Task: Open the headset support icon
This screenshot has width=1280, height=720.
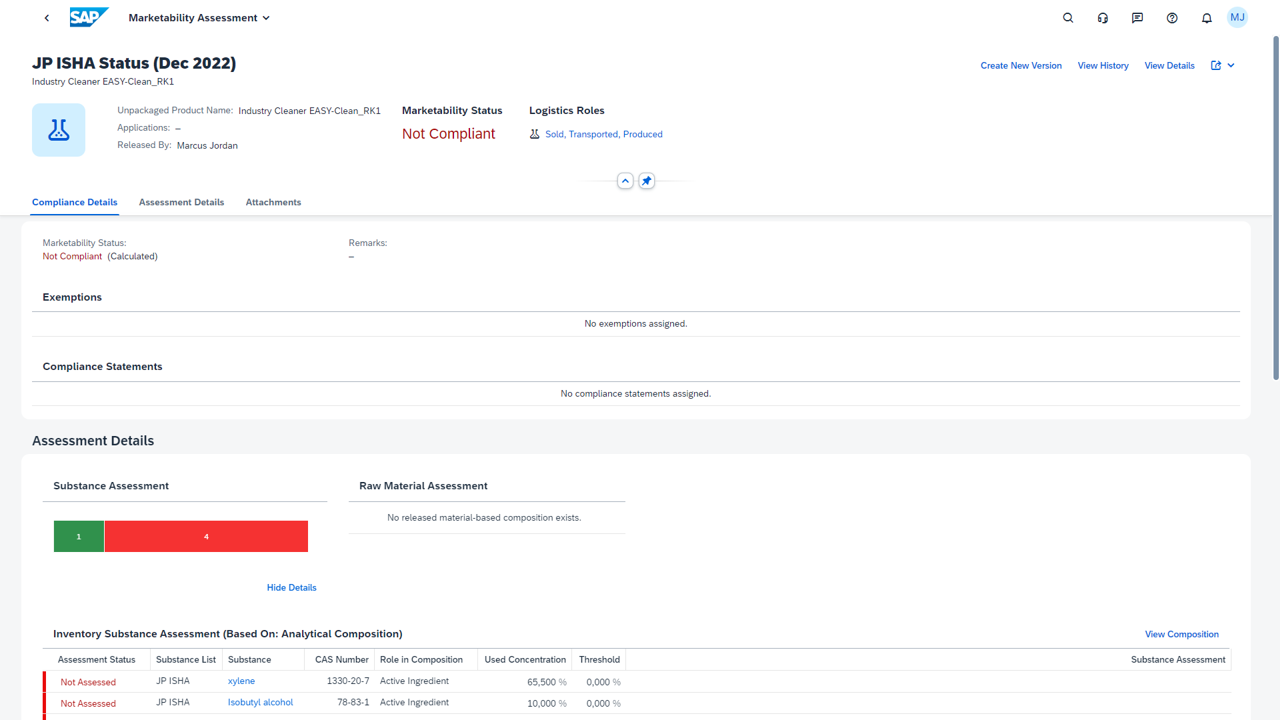Action: (1103, 18)
